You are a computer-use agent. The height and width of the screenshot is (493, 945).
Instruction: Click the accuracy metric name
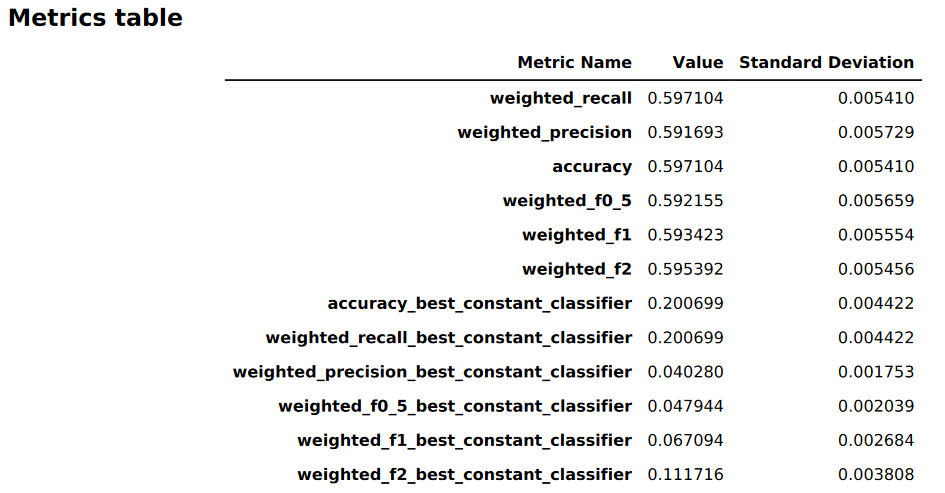point(592,166)
